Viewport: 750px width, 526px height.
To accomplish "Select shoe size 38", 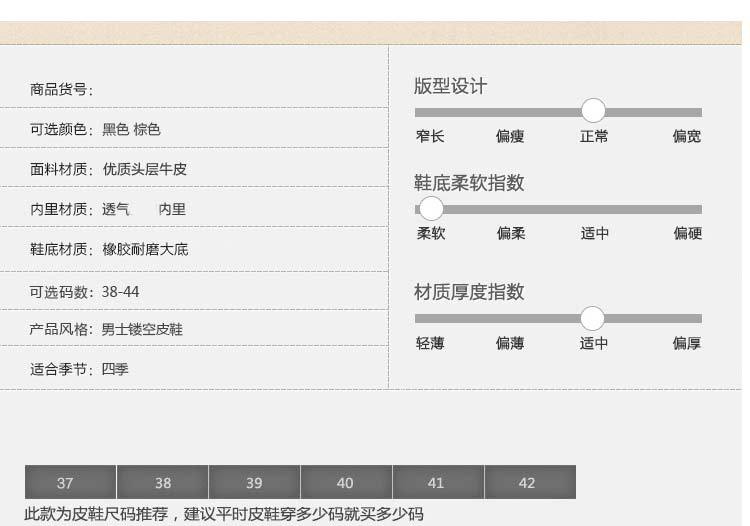I will [x=162, y=482].
